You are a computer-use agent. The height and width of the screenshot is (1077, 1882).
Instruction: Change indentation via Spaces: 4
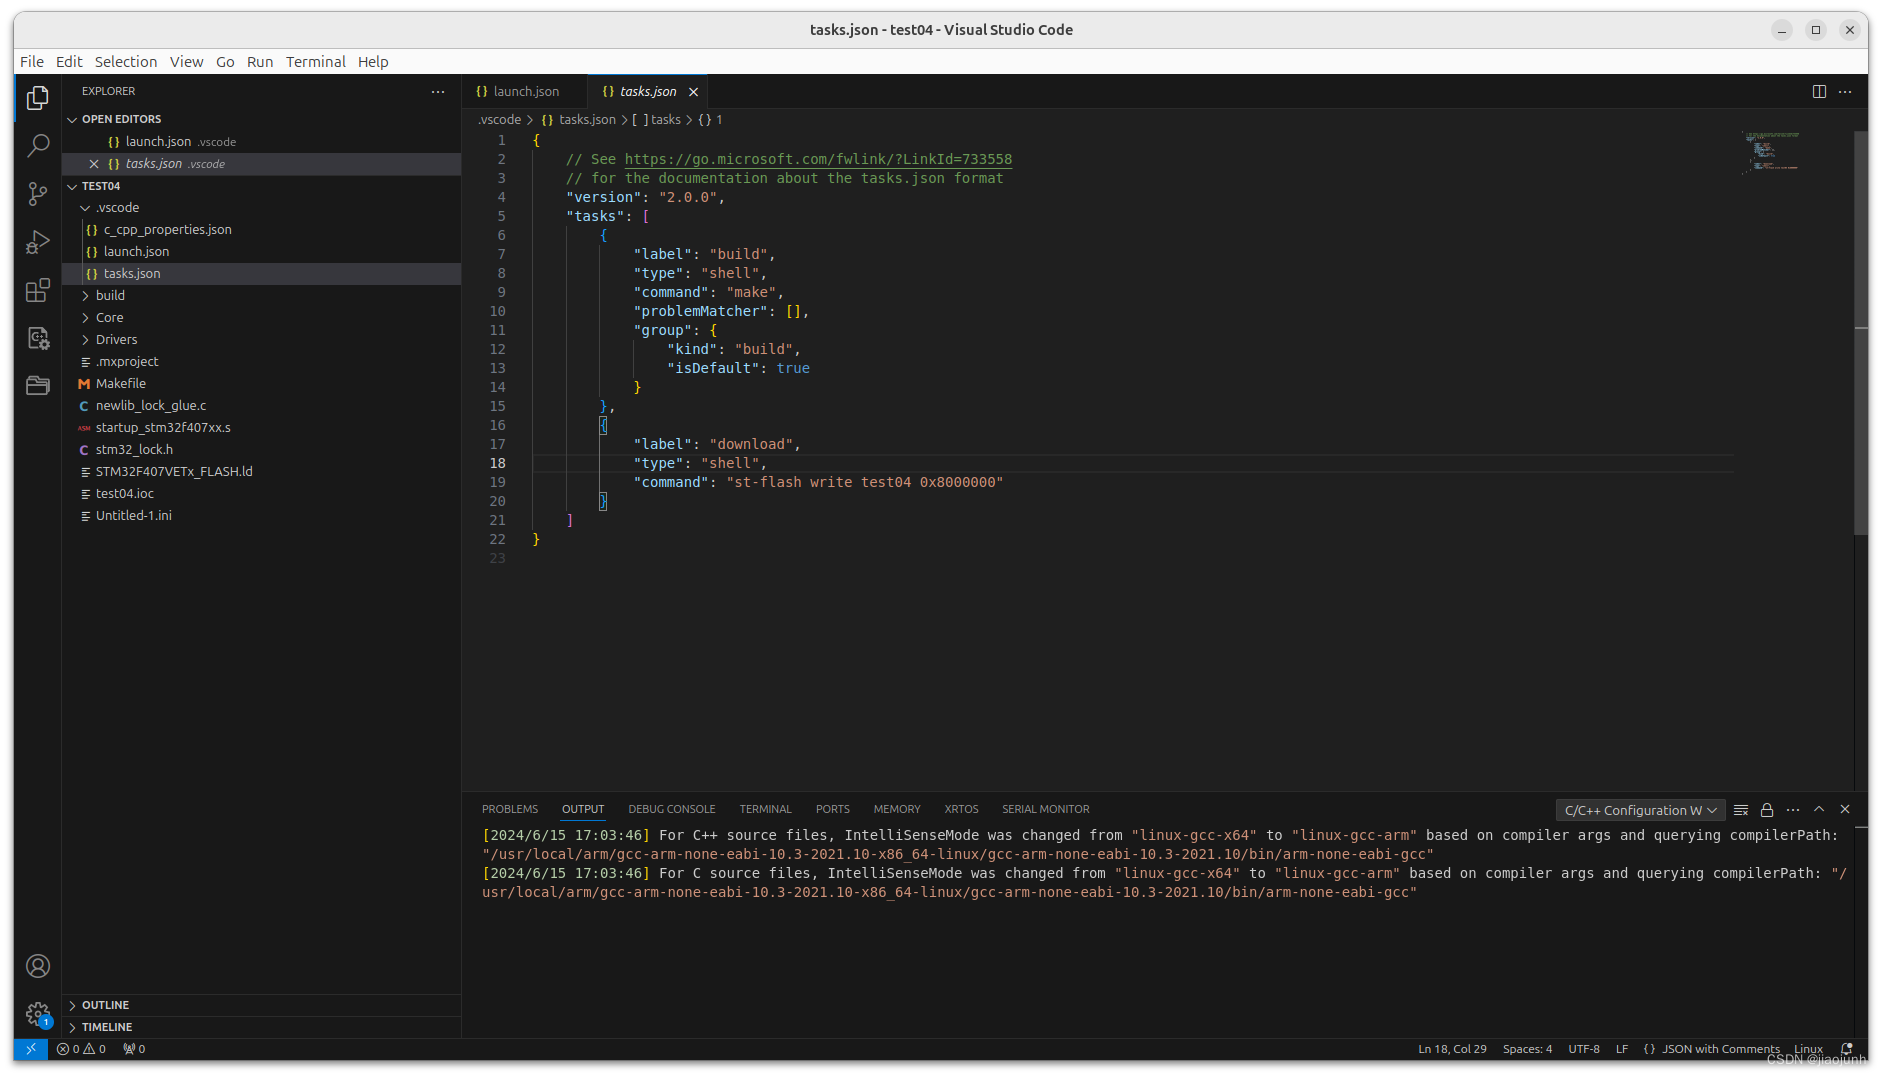pyautogui.click(x=1527, y=1049)
